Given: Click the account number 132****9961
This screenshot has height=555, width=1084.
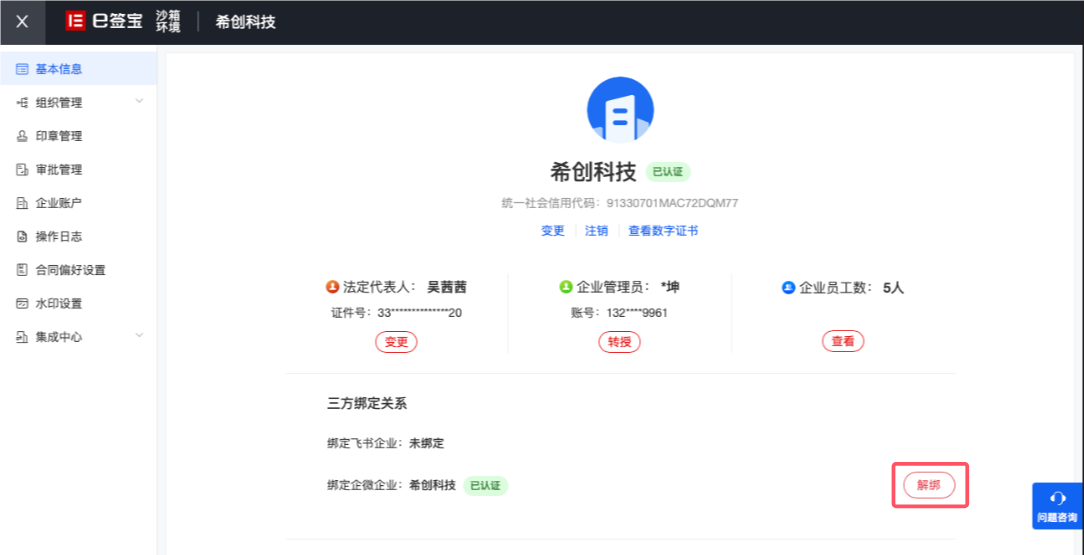Looking at the screenshot, I should point(637,313).
